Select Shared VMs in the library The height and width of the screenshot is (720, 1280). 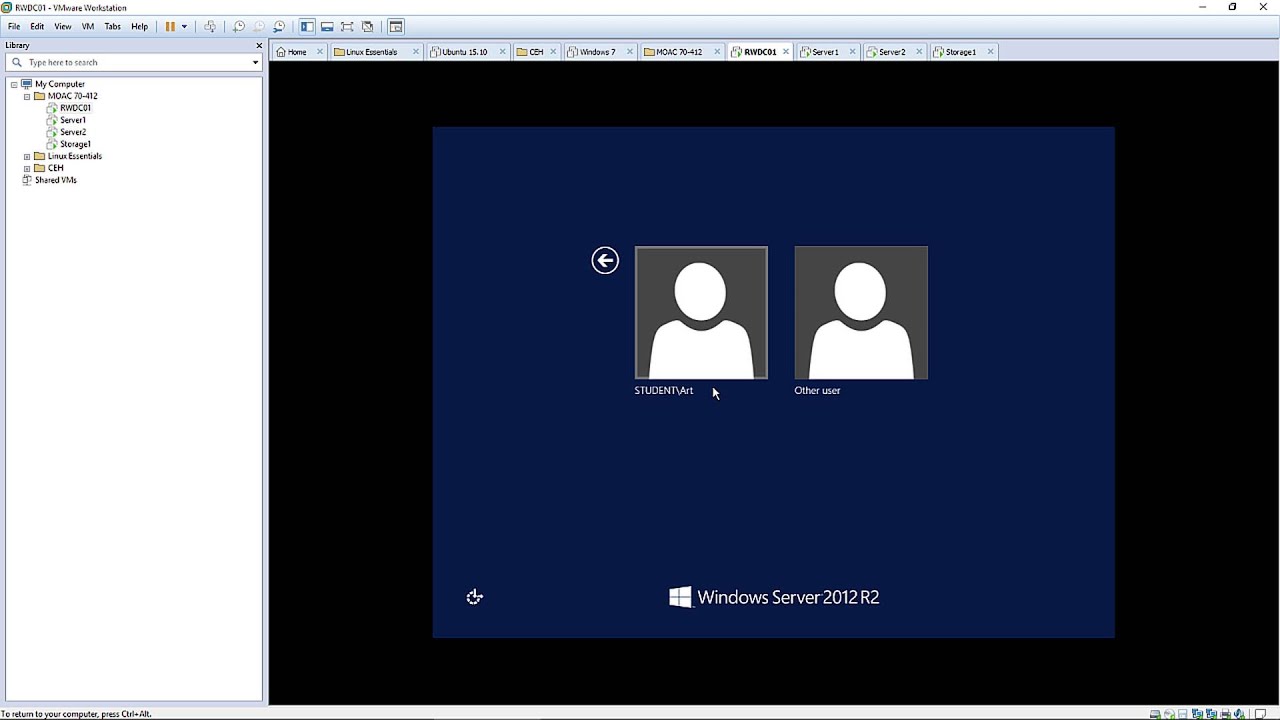[55, 180]
